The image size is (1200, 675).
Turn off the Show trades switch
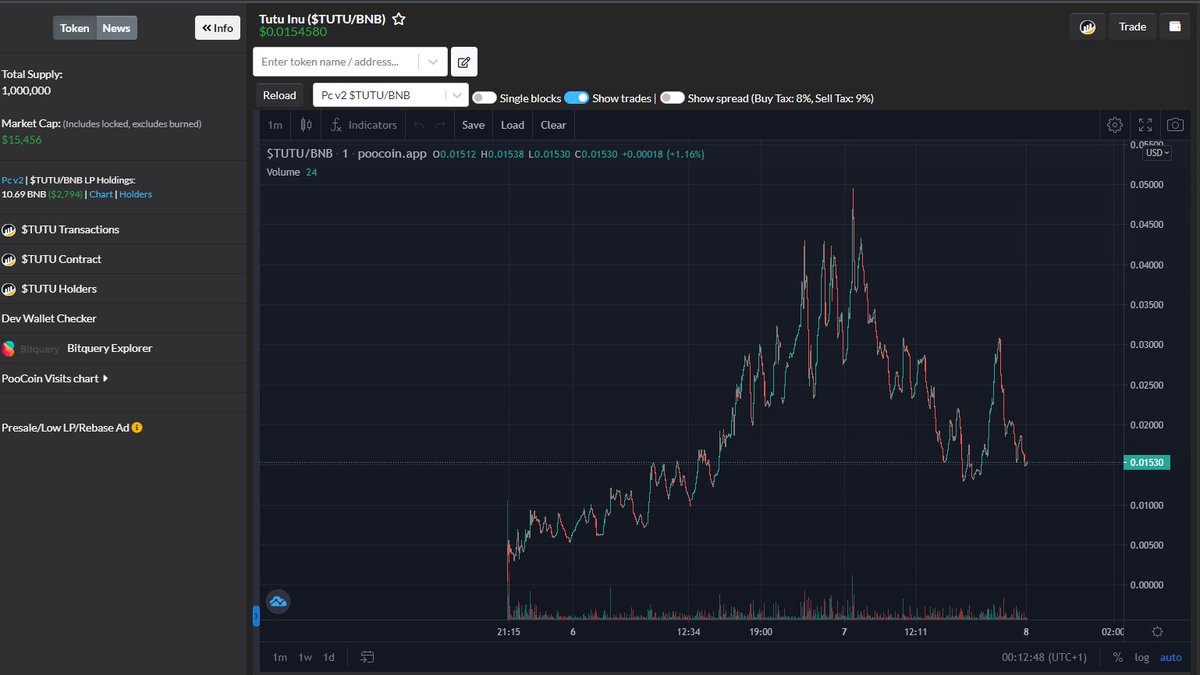tap(576, 98)
